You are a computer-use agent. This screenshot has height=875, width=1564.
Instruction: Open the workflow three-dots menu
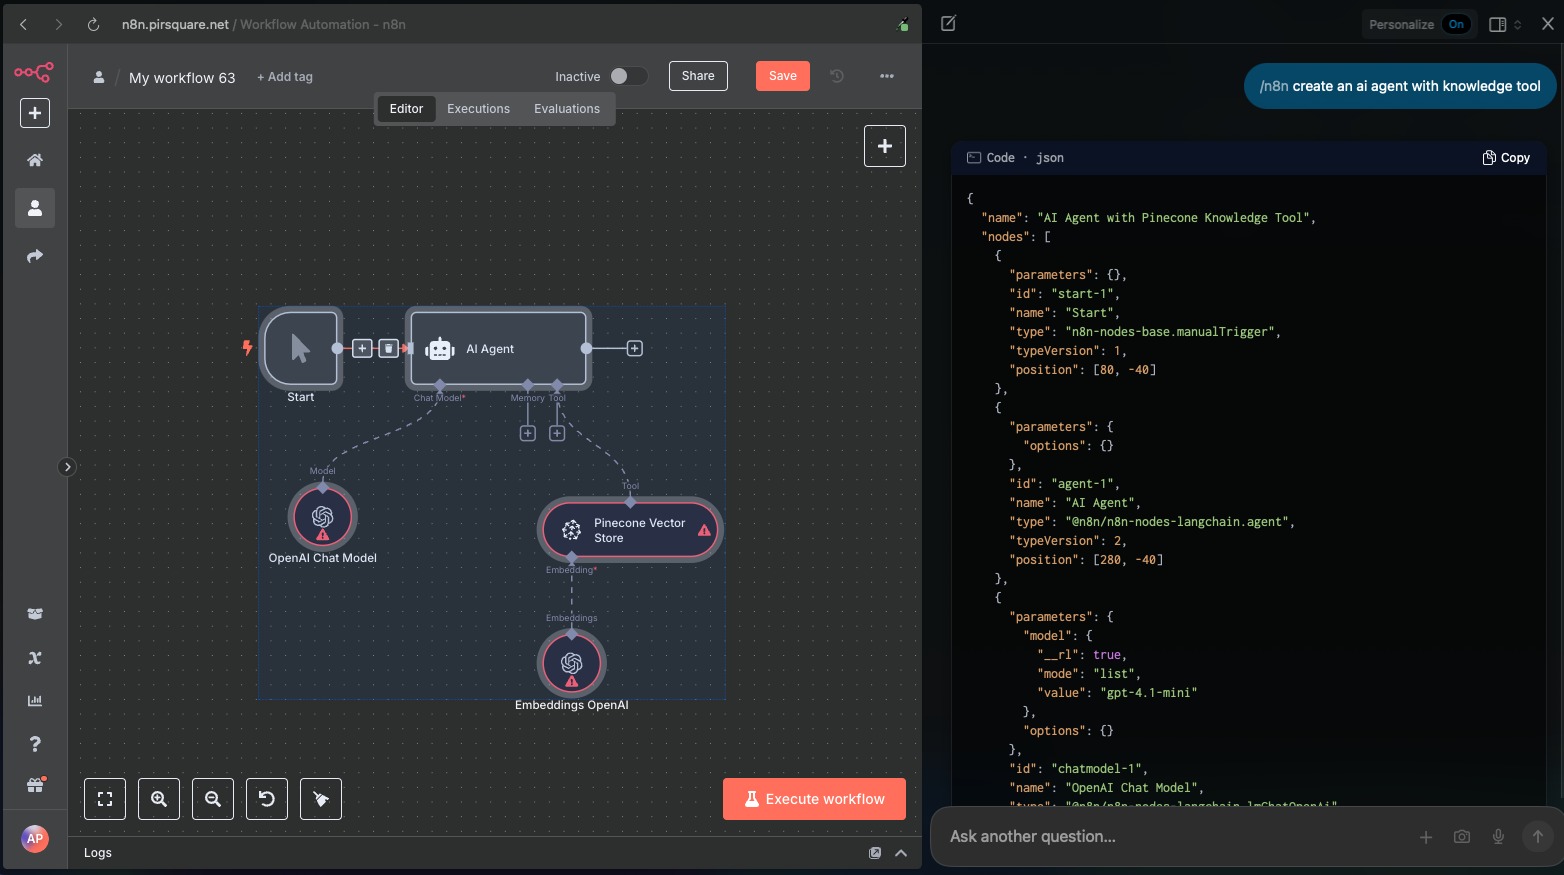887,76
